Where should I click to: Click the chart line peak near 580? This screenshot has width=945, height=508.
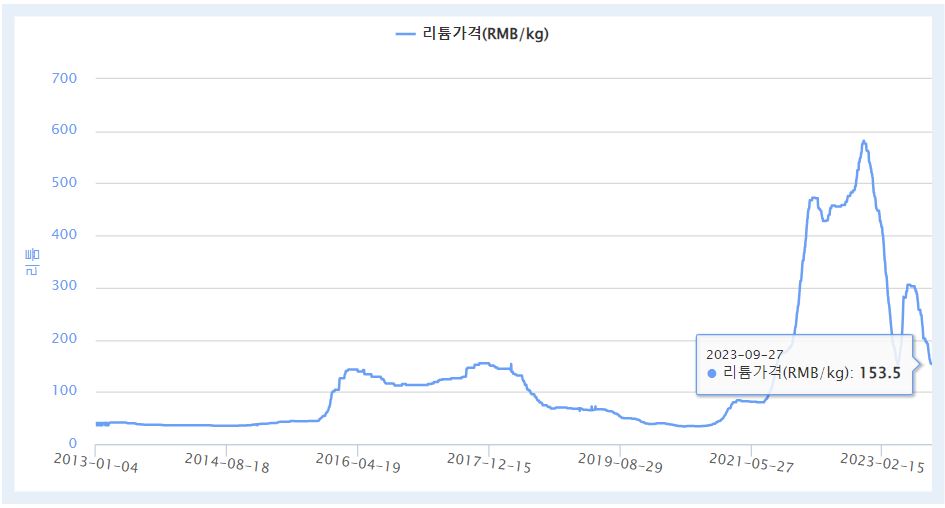click(863, 141)
